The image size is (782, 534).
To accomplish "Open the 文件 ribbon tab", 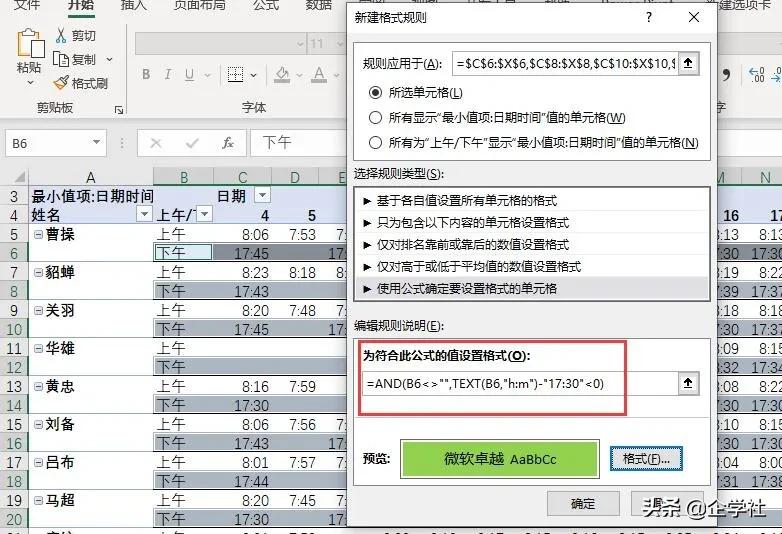I will click(x=27, y=5).
